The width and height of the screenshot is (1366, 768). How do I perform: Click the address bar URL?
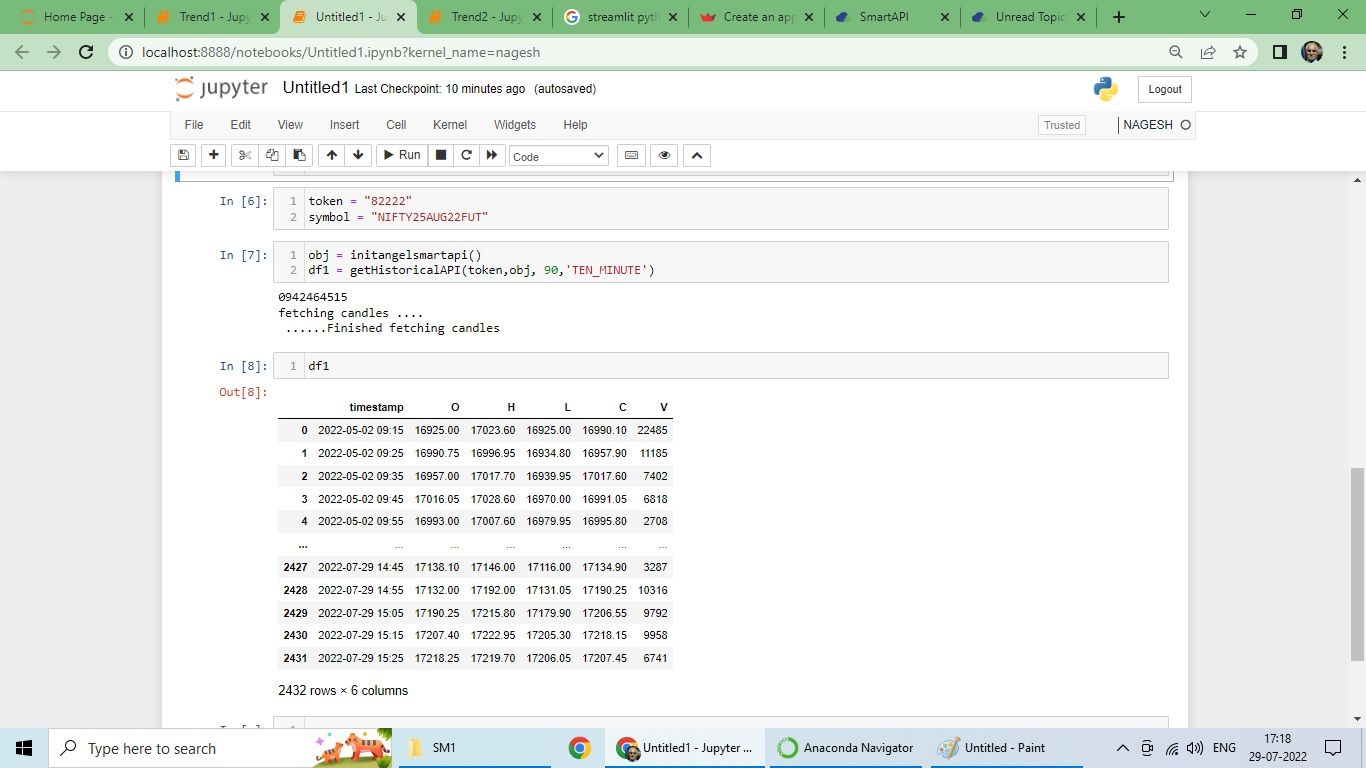coord(341,53)
